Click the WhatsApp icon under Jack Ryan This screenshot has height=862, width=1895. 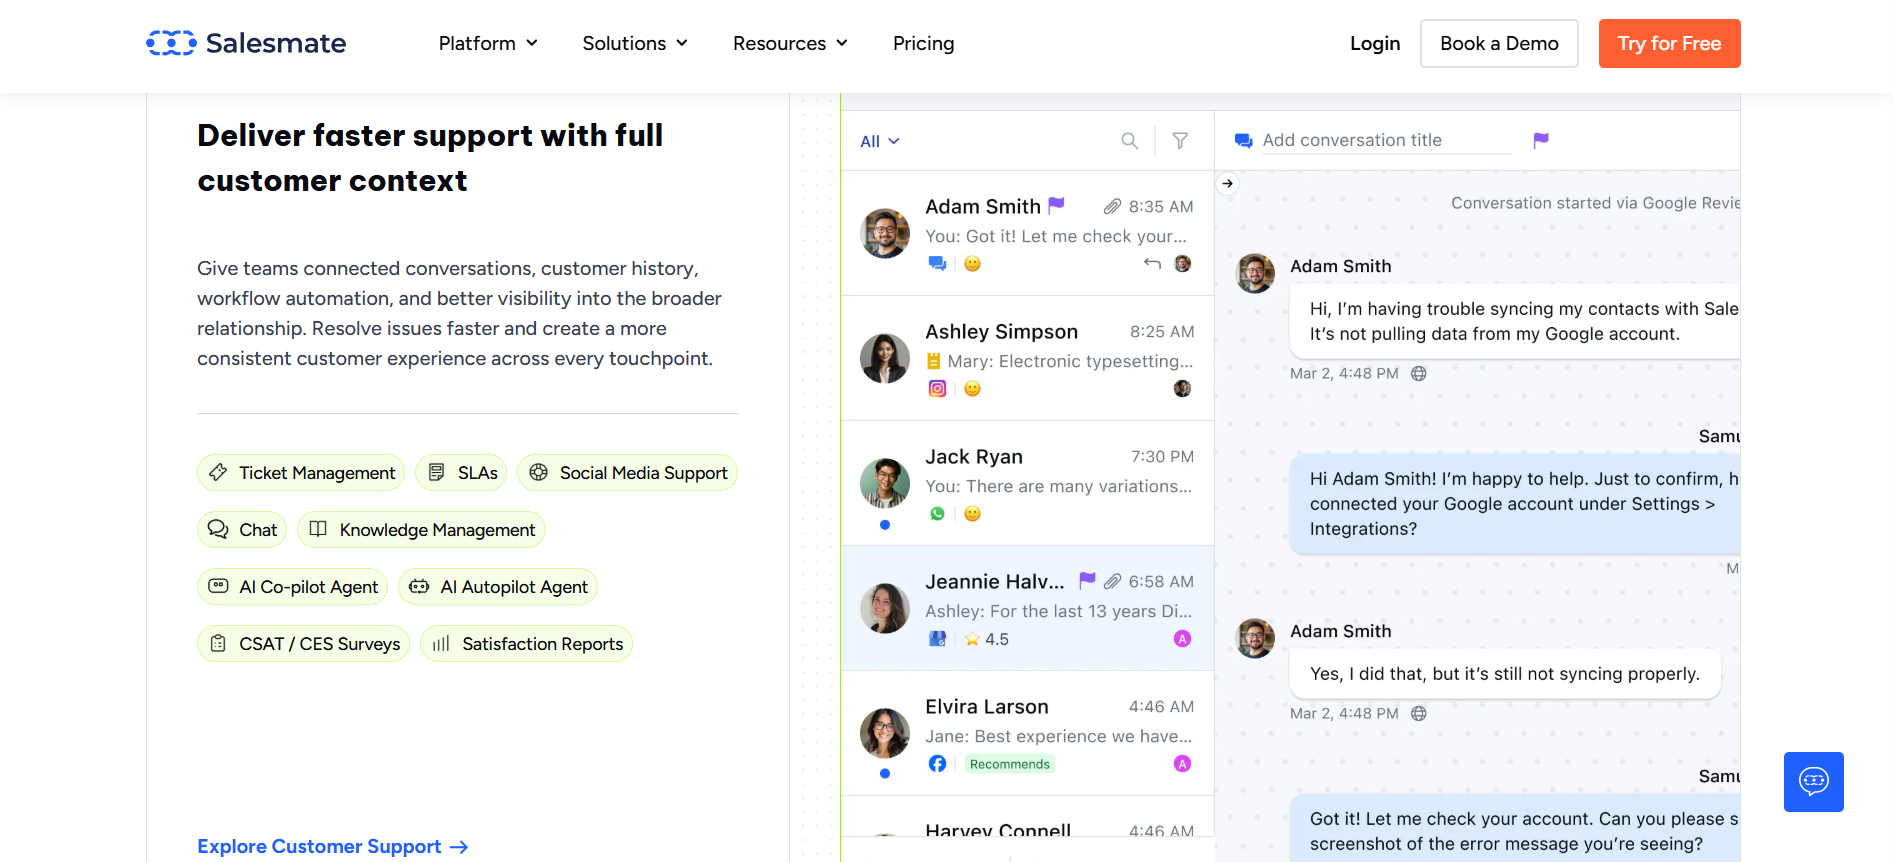pos(937,513)
